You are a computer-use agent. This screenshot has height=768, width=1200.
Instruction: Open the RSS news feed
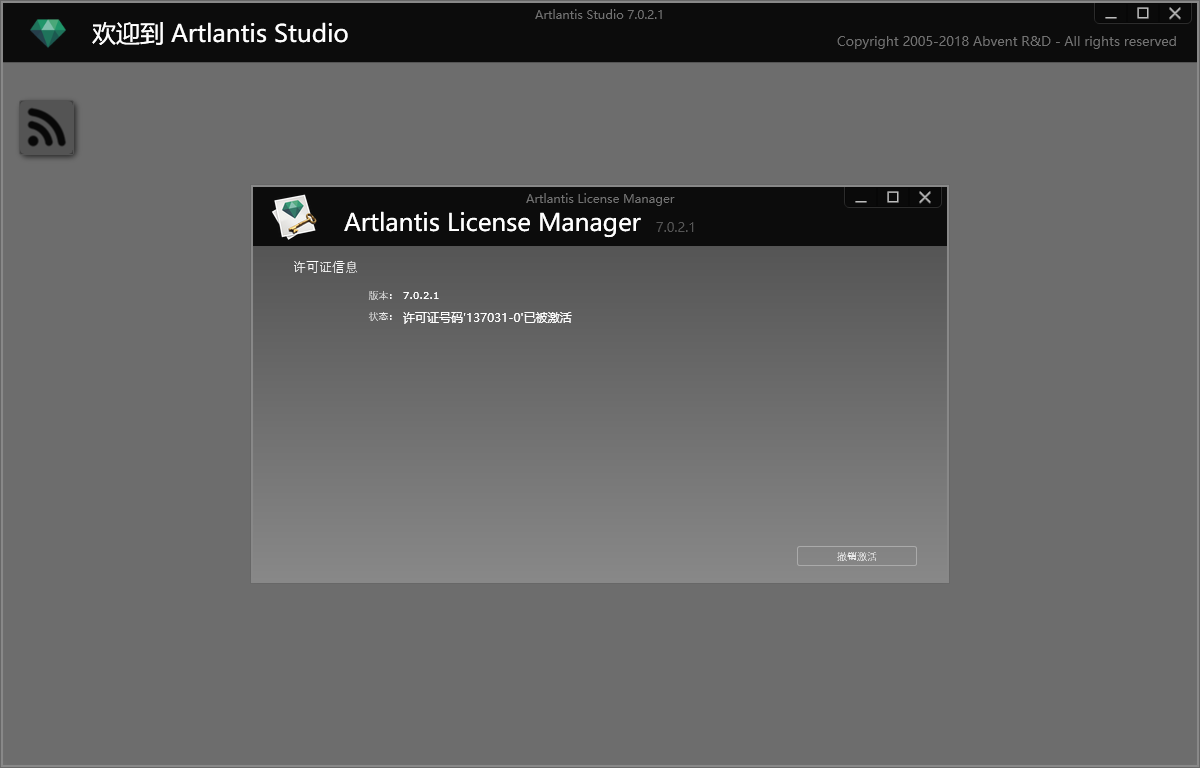click(x=47, y=127)
